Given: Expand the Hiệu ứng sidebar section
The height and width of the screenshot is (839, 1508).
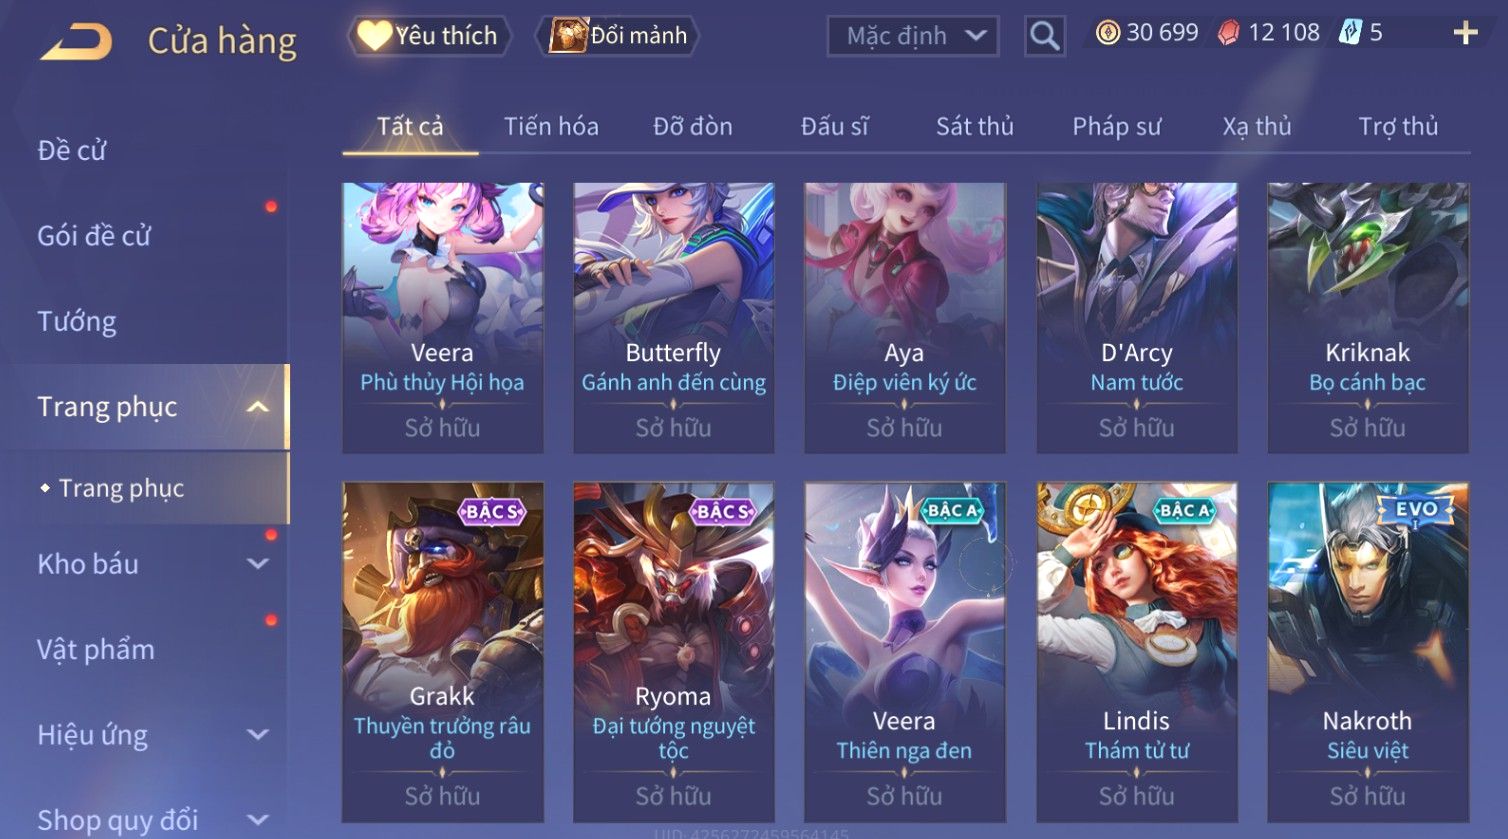Looking at the screenshot, I should [x=257, y=735].
